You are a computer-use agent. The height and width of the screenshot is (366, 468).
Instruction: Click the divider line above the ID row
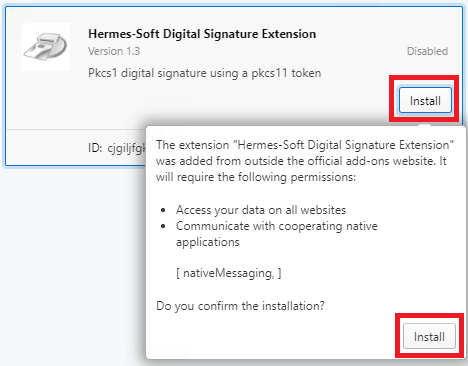coord(76,129)
